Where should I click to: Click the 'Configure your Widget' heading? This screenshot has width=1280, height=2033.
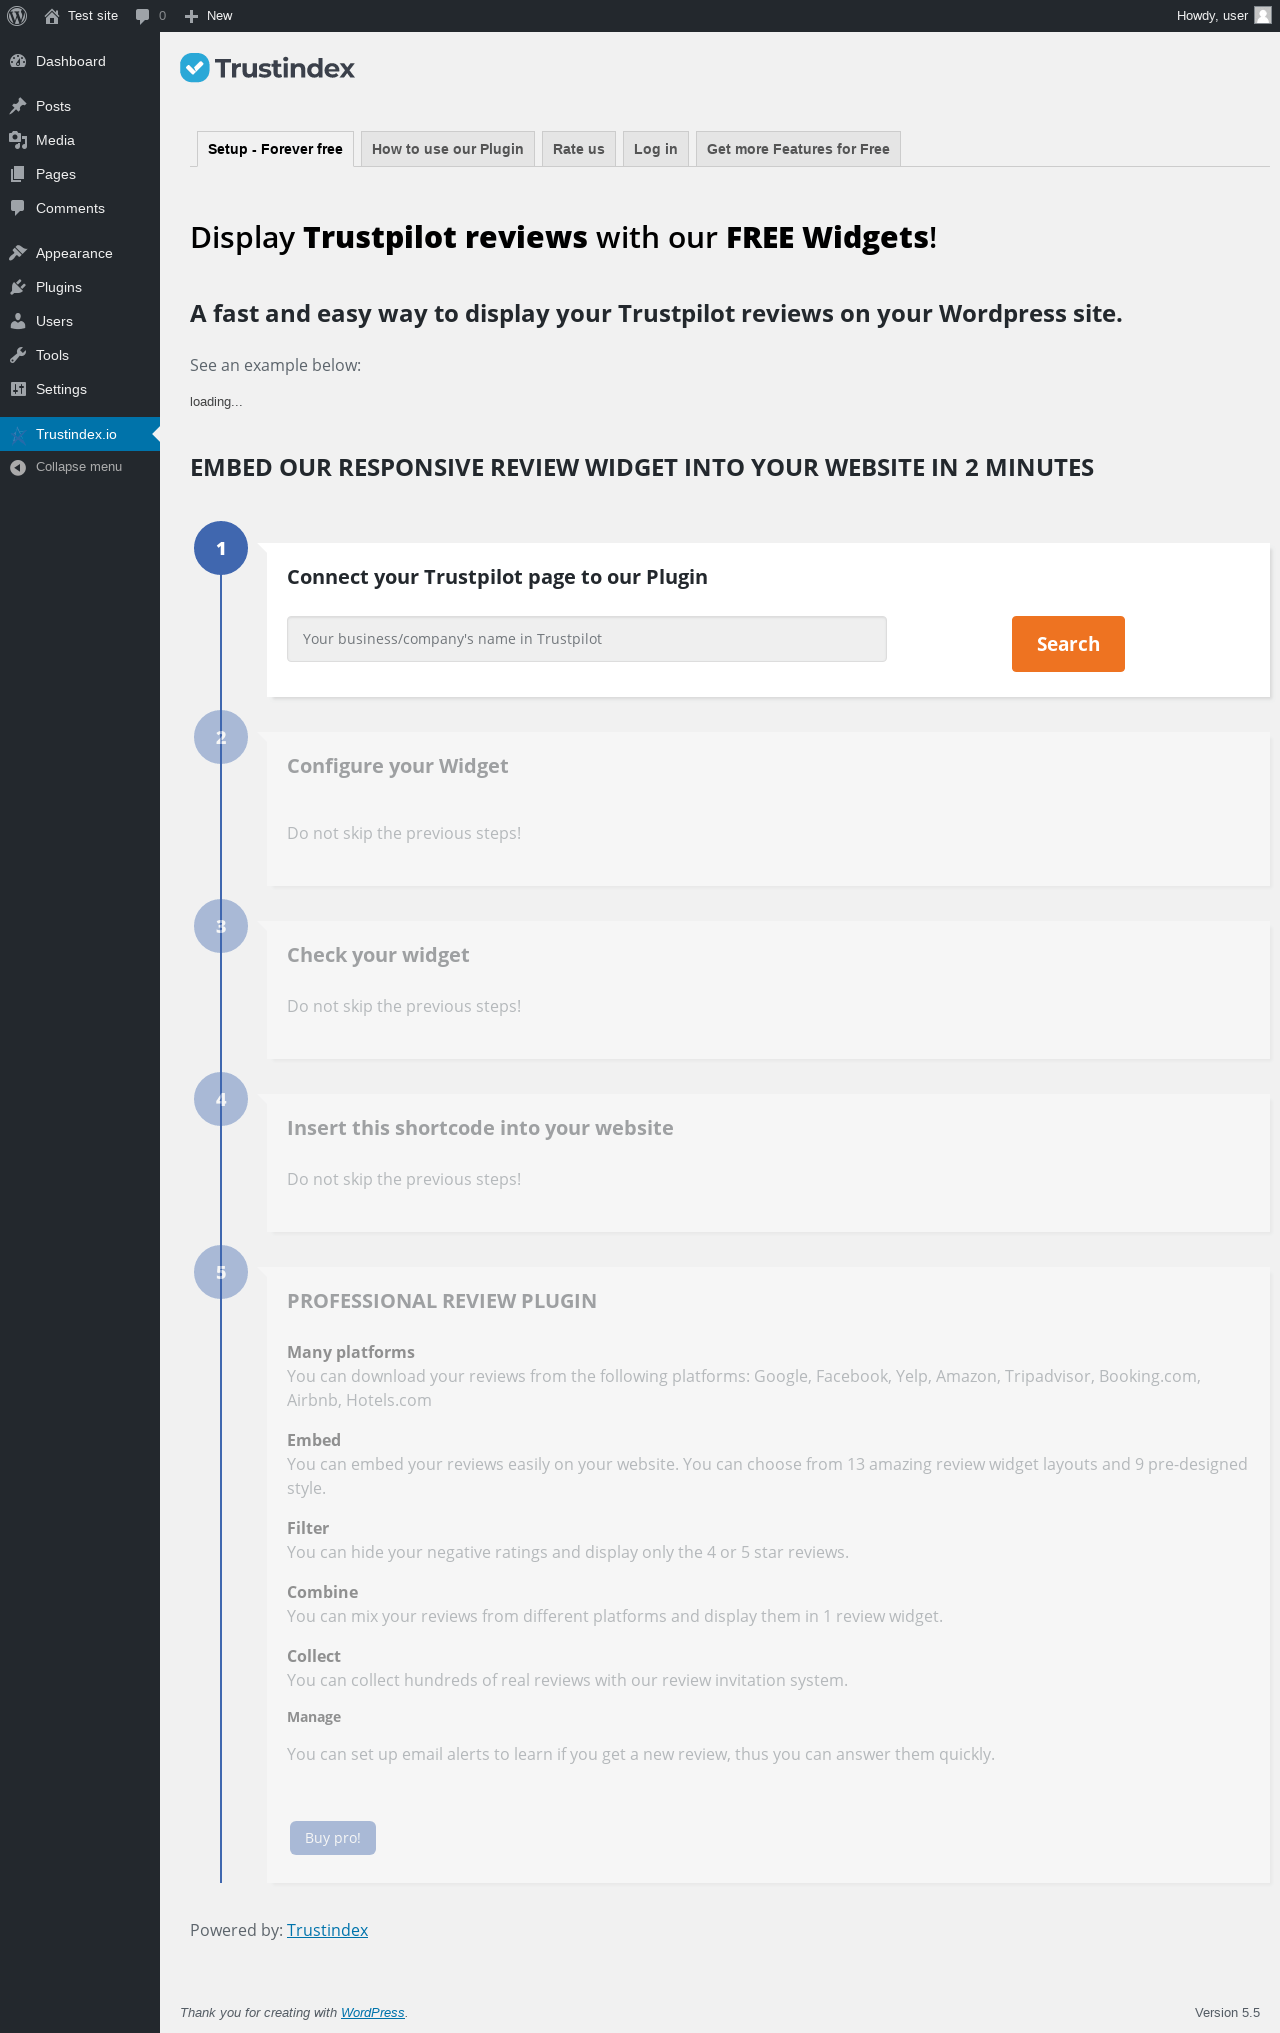[x=397, y=766]
